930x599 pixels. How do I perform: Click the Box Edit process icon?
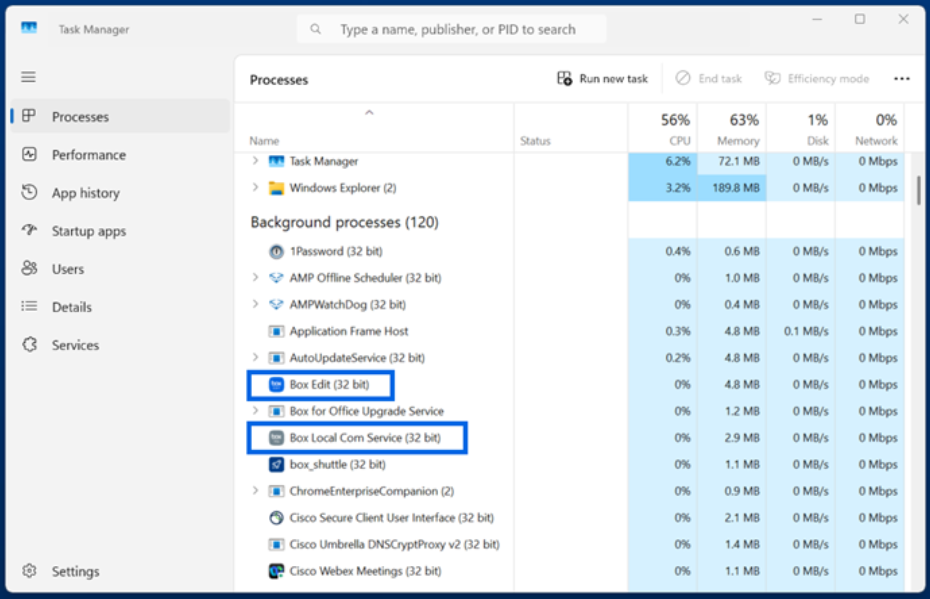[x=276, y=385]
